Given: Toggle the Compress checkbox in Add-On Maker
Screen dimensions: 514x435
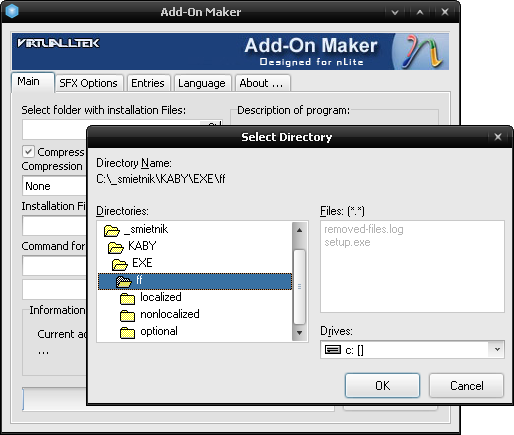Looking at the screenshot, I should tap(28, 152).
